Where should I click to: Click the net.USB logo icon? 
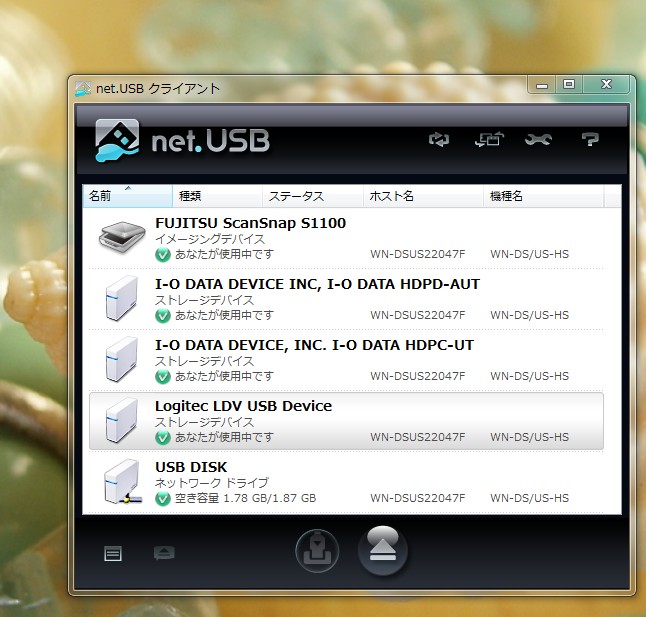click(117, 140)
